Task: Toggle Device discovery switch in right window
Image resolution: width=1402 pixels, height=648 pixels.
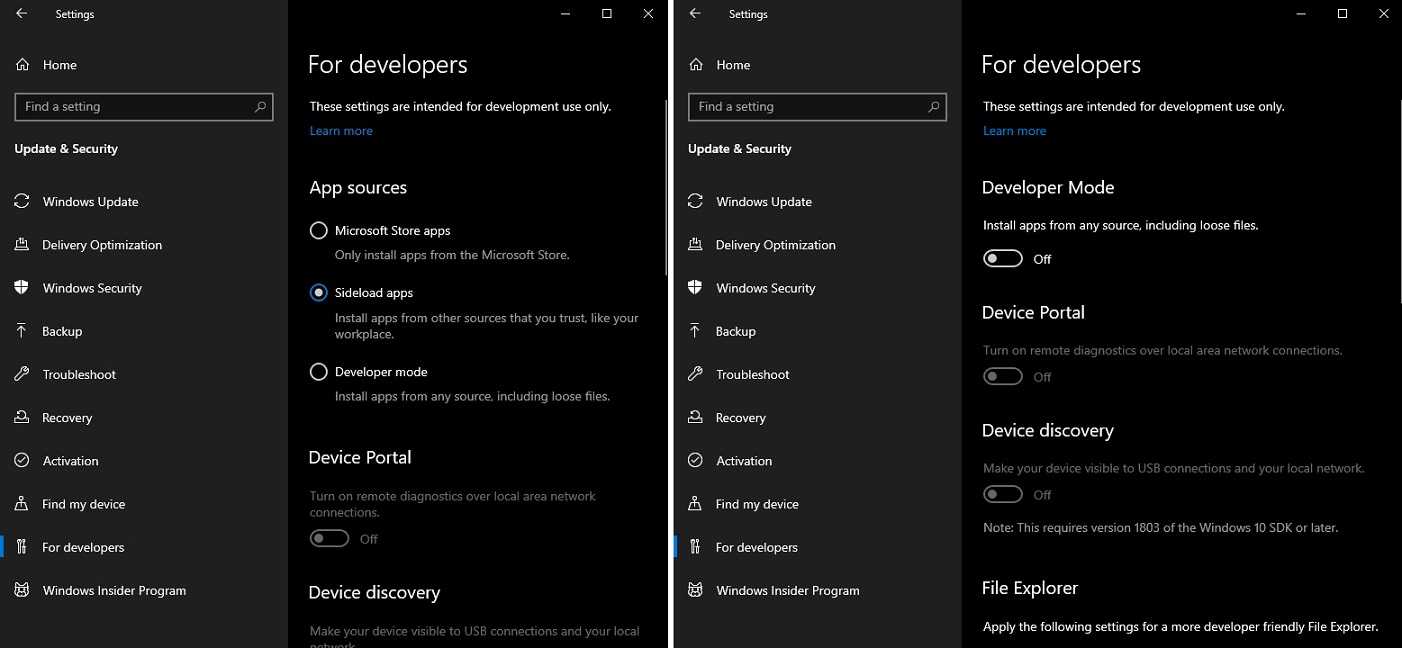Action: (x=1003, y=495)
